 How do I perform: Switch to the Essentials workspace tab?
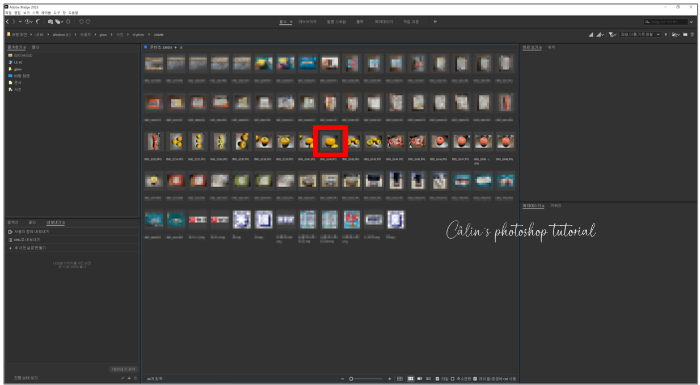point(286,21)
